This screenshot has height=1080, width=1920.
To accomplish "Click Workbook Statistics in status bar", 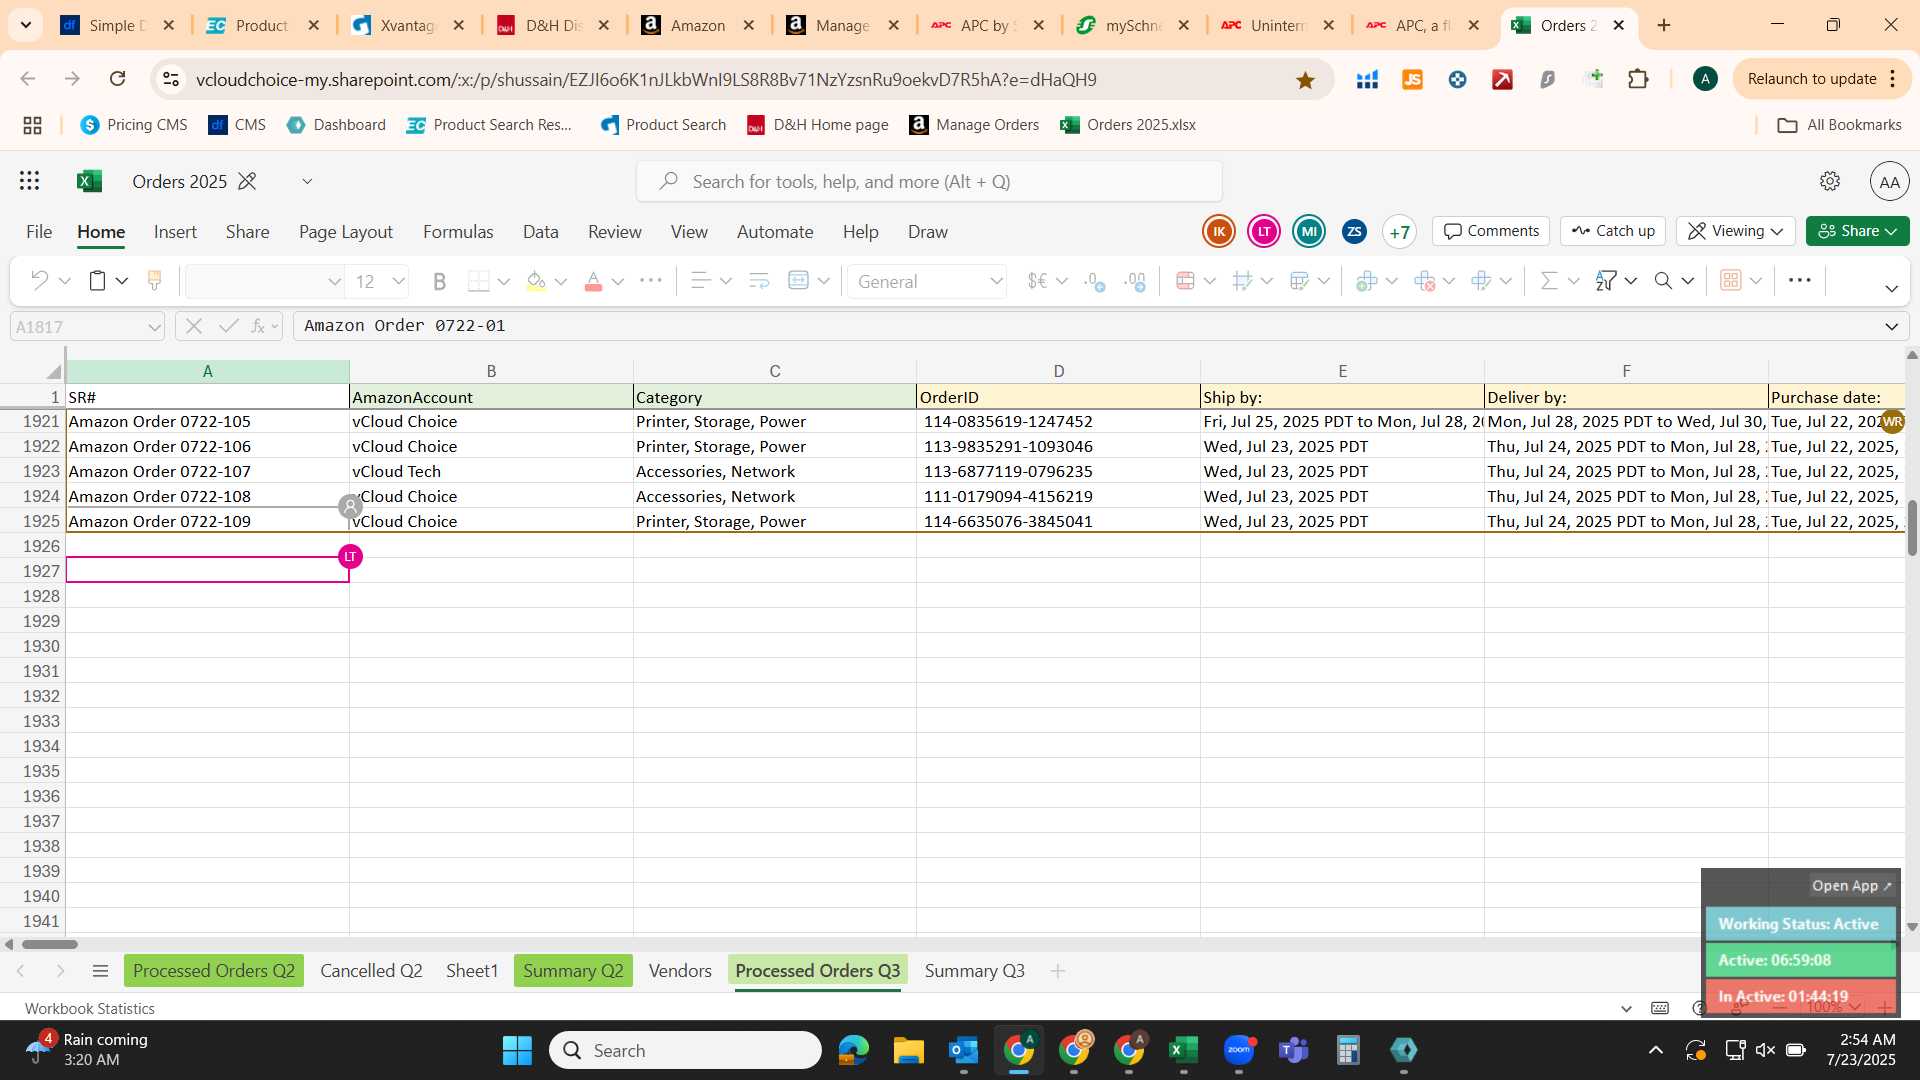I will point(90,1009).
